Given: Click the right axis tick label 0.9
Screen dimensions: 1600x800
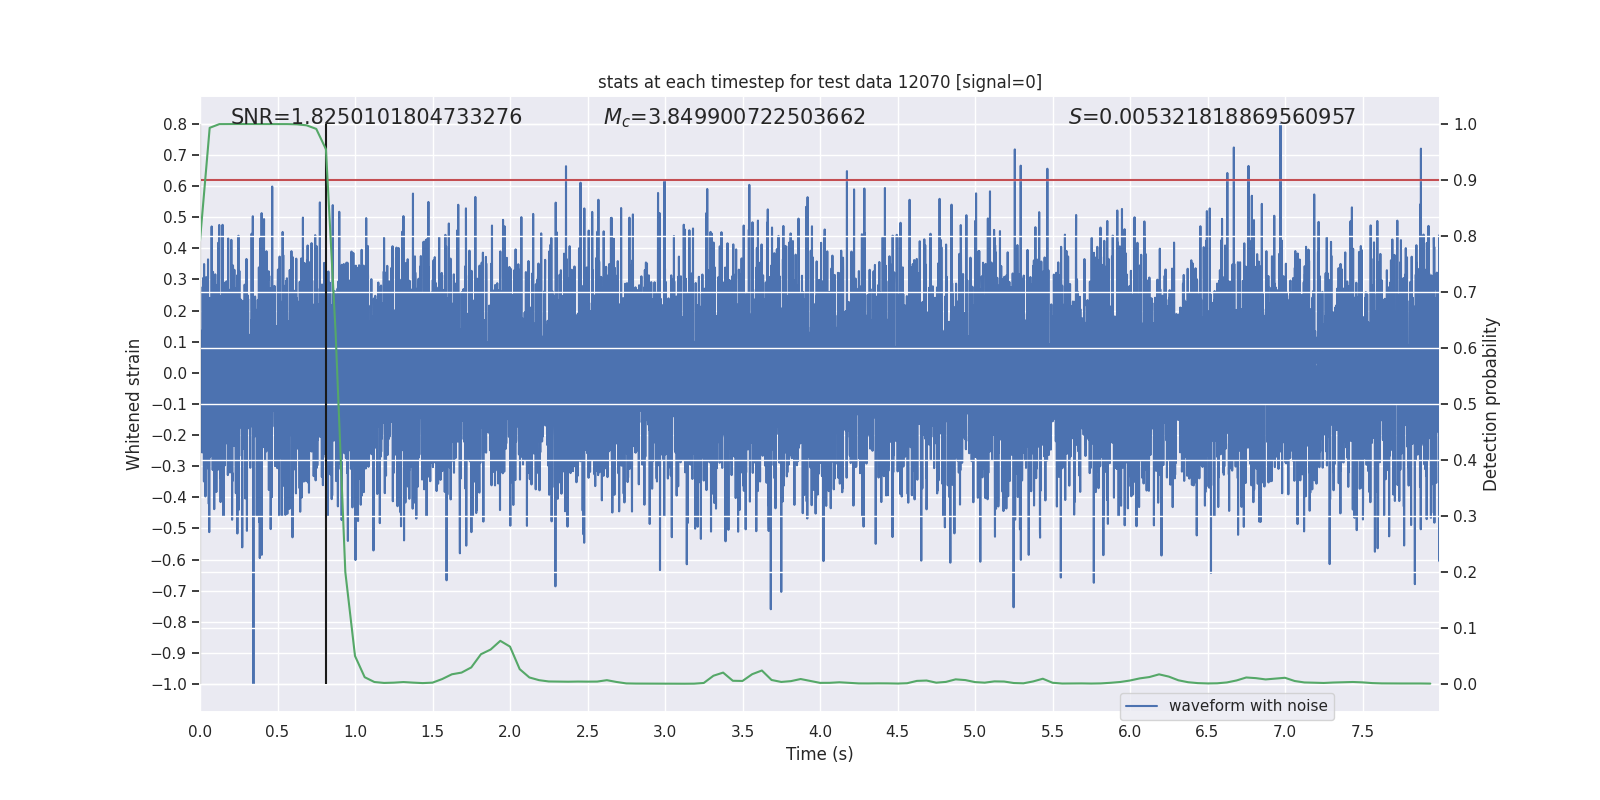Looking at the screenshot, I should (x=1465, y=180).
